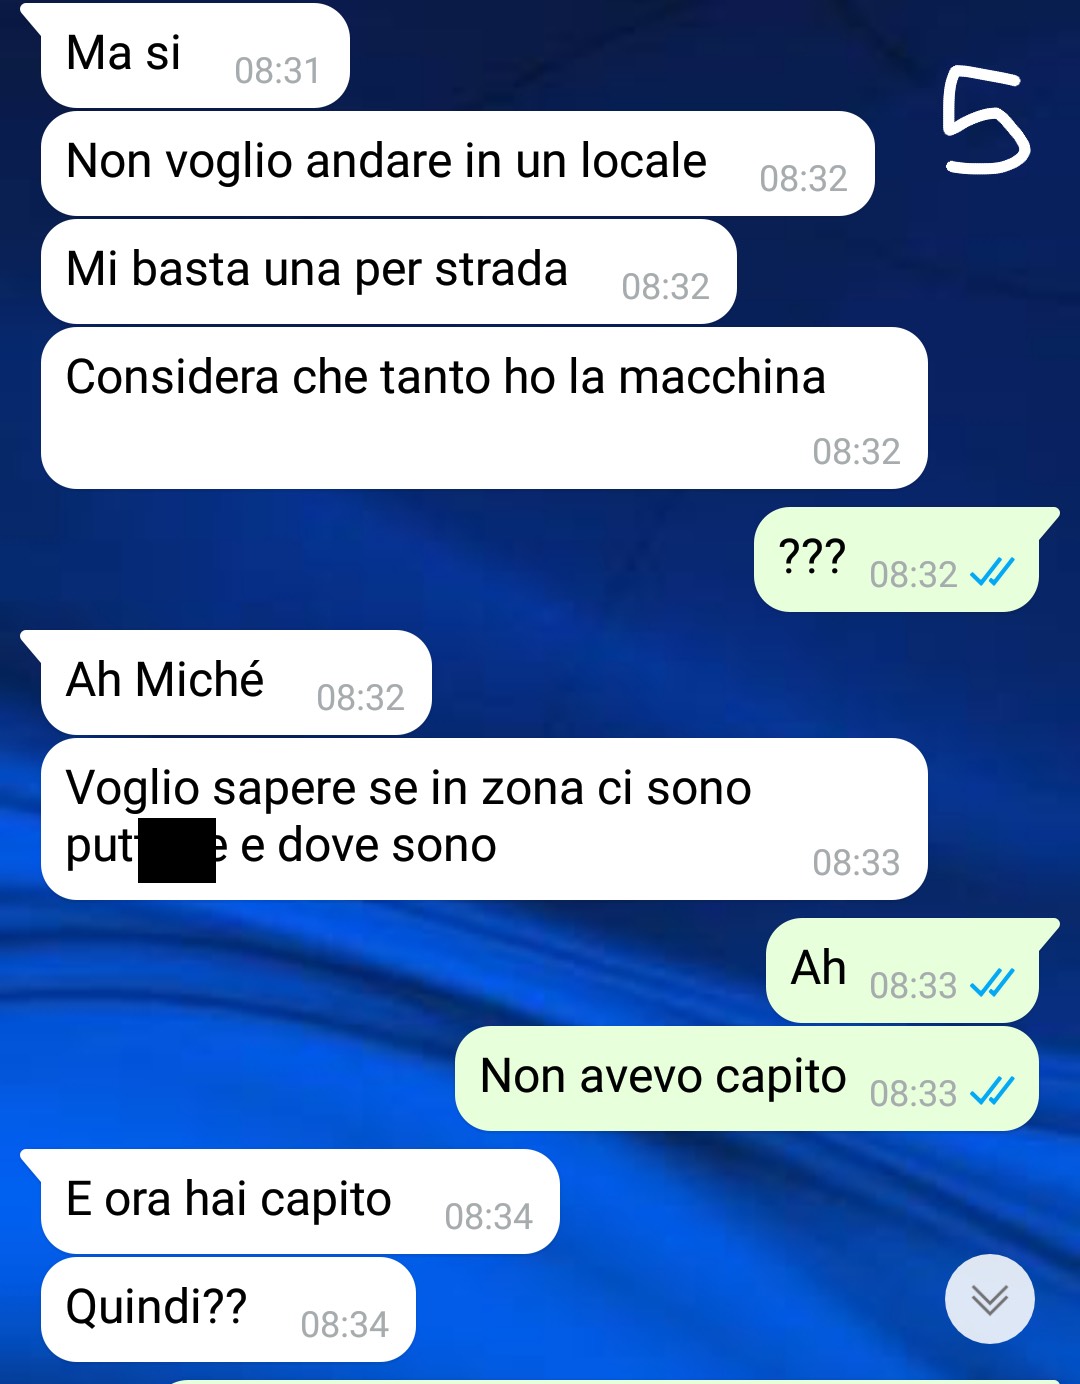Tap the 'E ora hai capito' message
The image size is (1080, 1384).
coord(300,1202)
